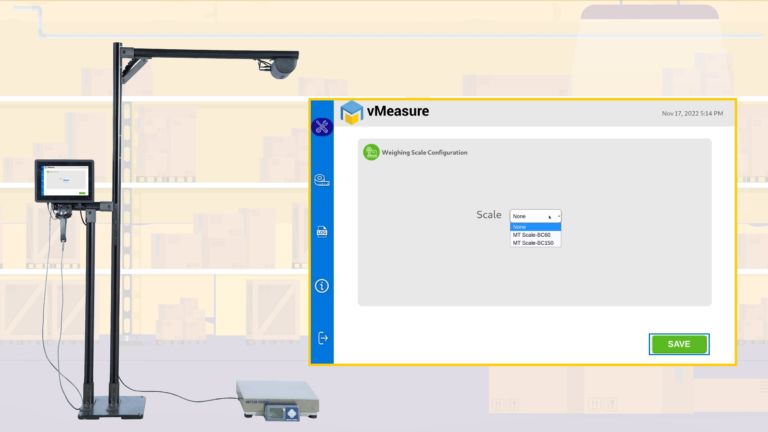The width and height of the screenshot is (768, 432).
Task: Select MT Scale-BC60 option
Action: click(535, 235)
